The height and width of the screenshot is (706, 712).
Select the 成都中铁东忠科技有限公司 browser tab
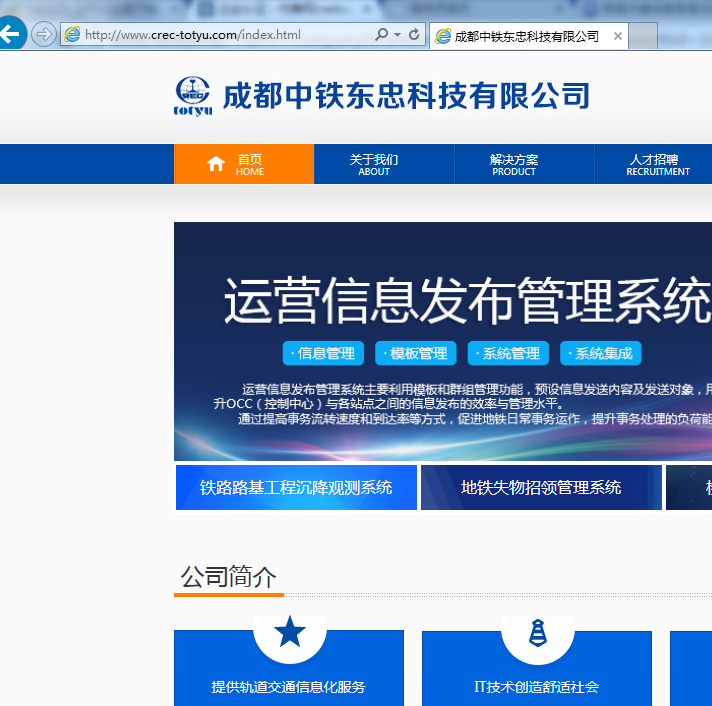[529, 36]
